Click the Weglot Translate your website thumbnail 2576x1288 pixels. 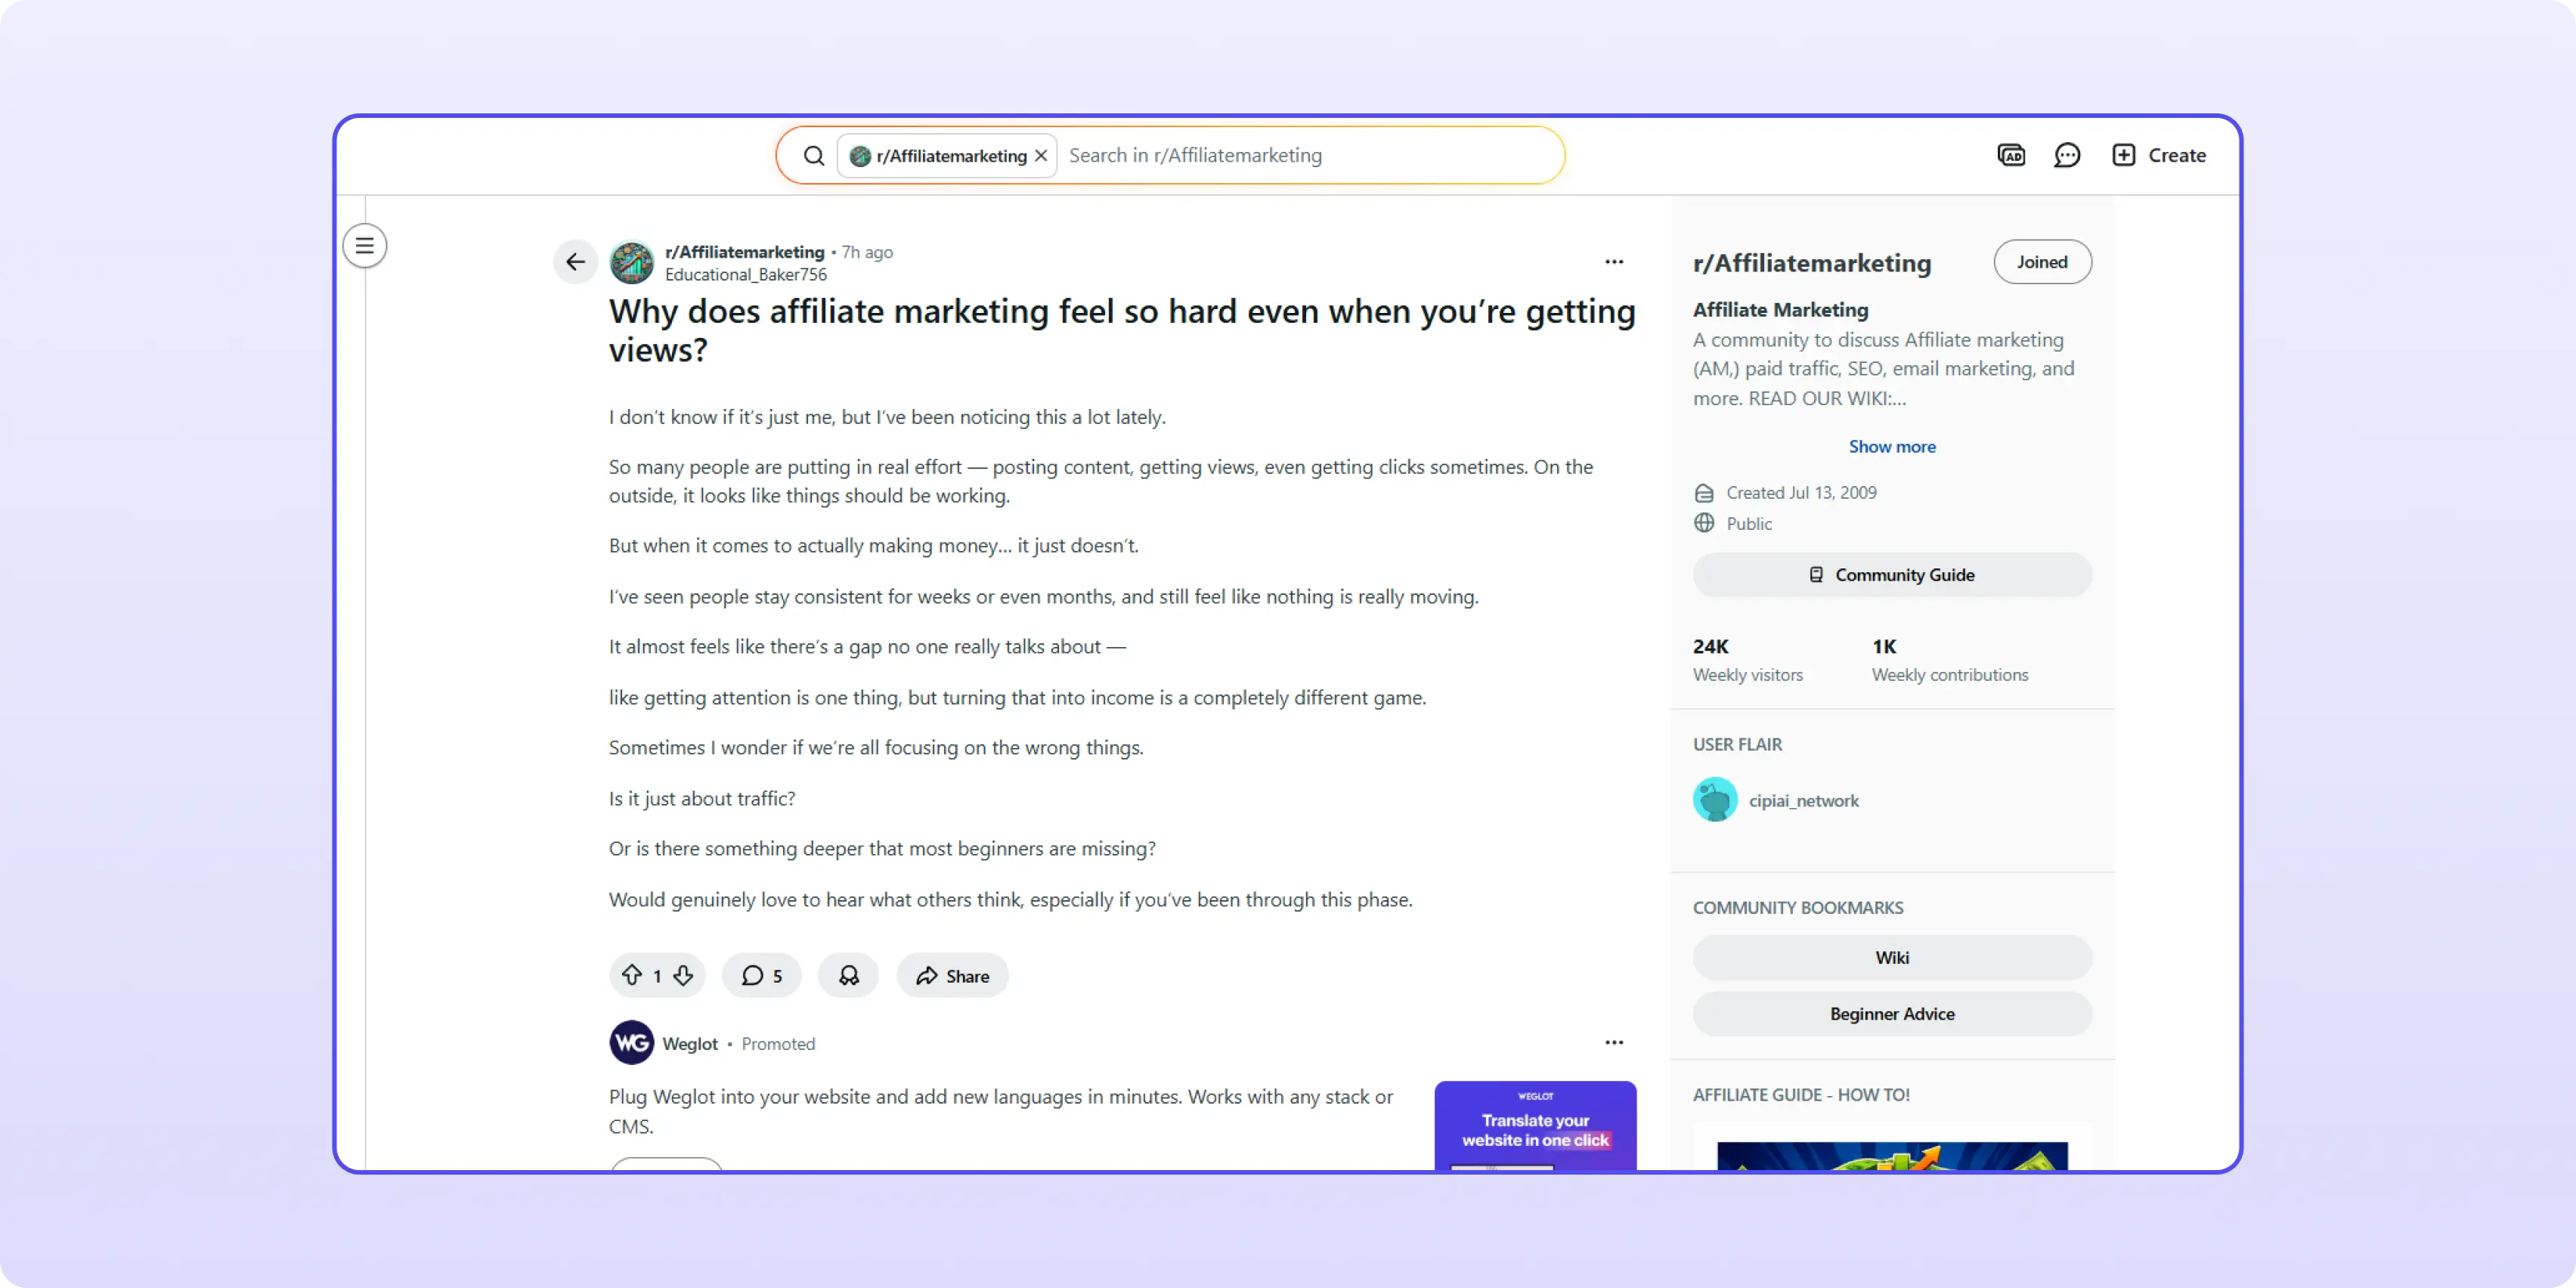(1535, 1126)
